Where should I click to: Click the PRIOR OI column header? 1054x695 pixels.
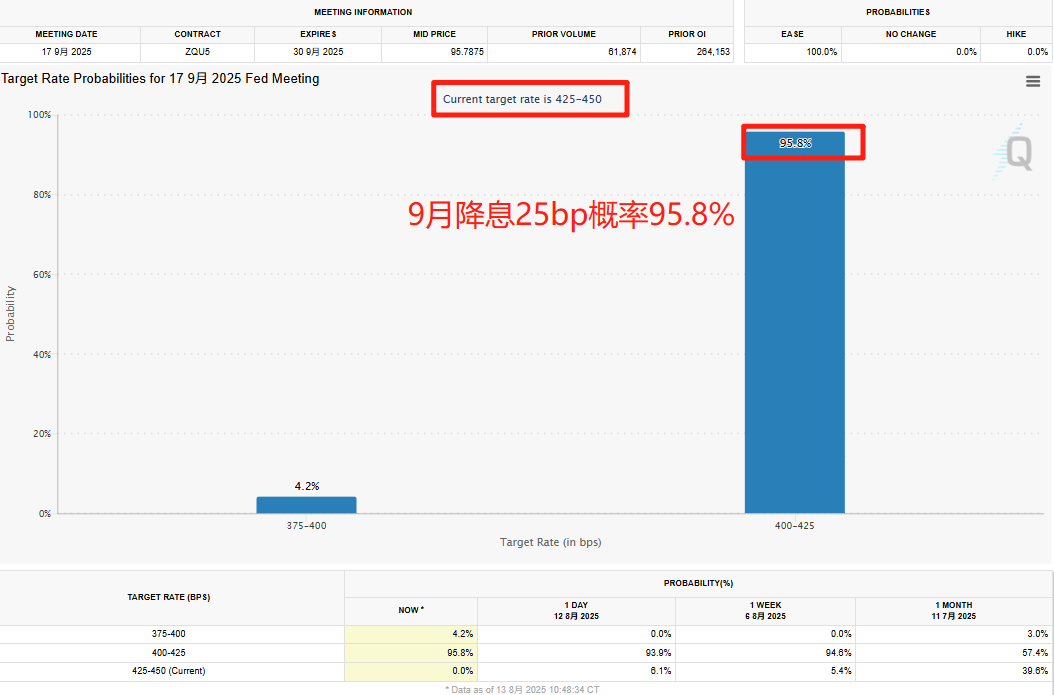click(687, 34)
